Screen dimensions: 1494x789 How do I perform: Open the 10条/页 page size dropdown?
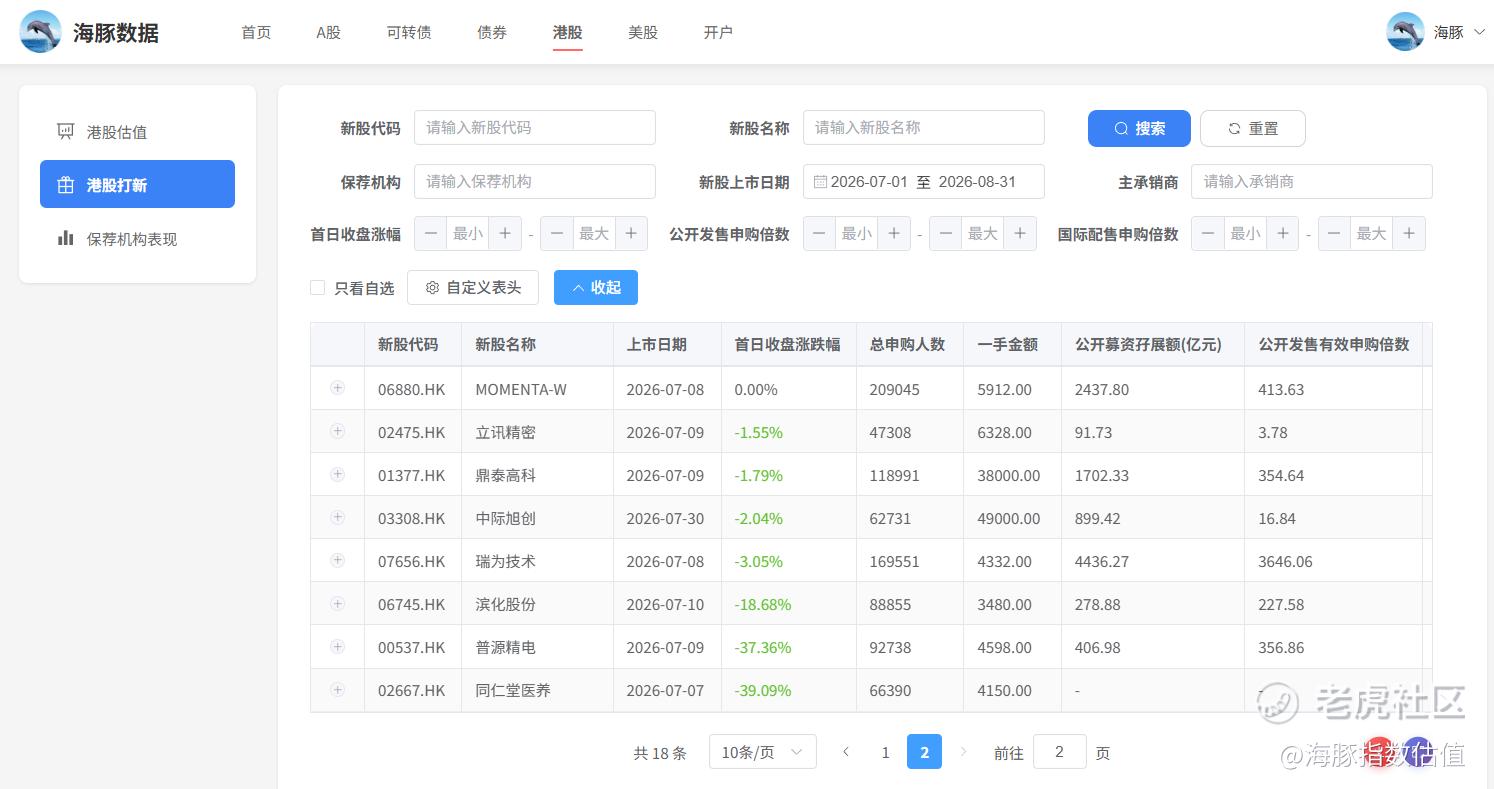click(x=762, y=752)
